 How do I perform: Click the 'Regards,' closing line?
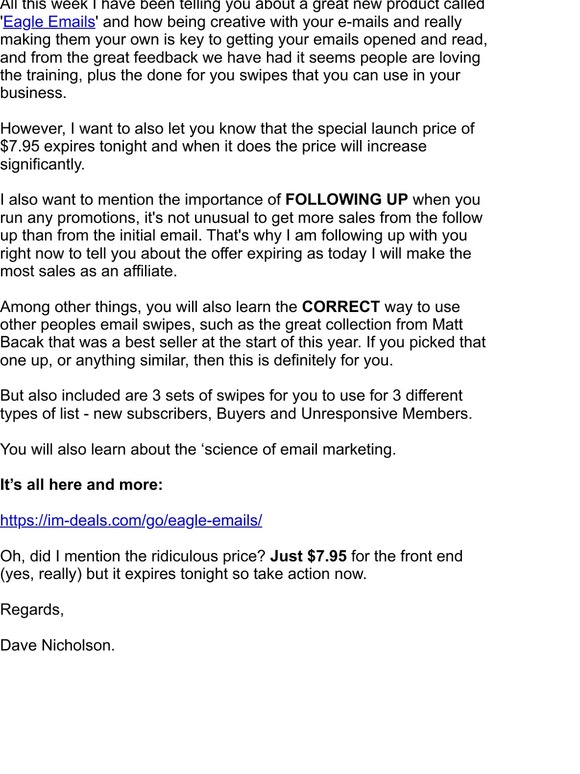click(32, 610)
